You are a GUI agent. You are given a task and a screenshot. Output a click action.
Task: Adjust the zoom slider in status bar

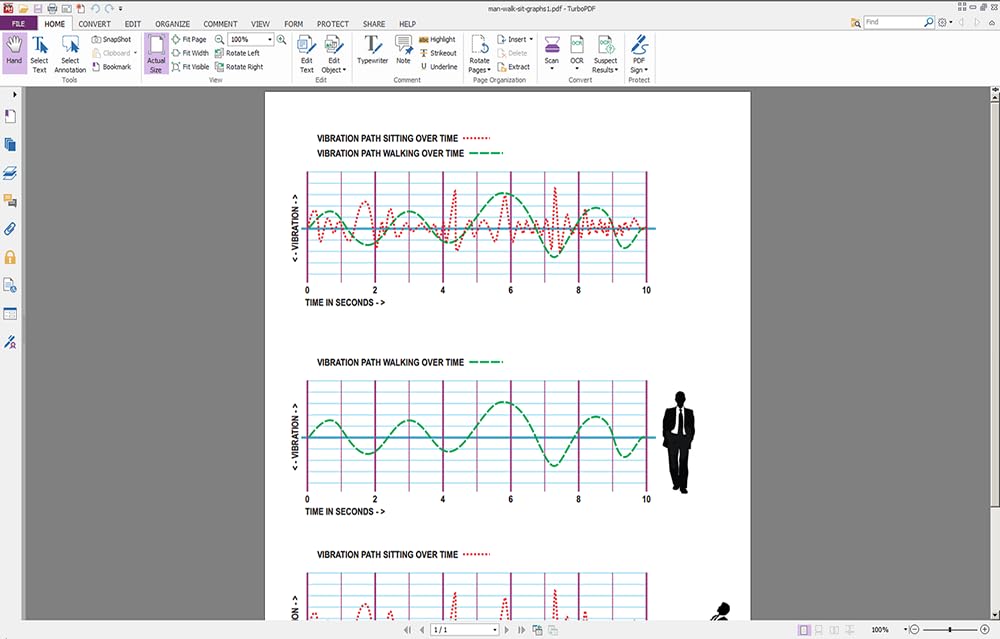coord(952,630)
